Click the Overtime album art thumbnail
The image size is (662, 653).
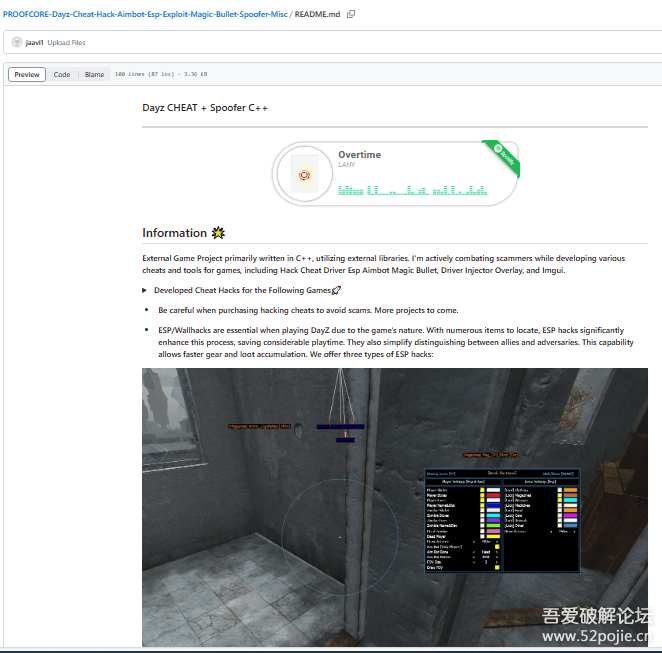(x=304, y=174)
